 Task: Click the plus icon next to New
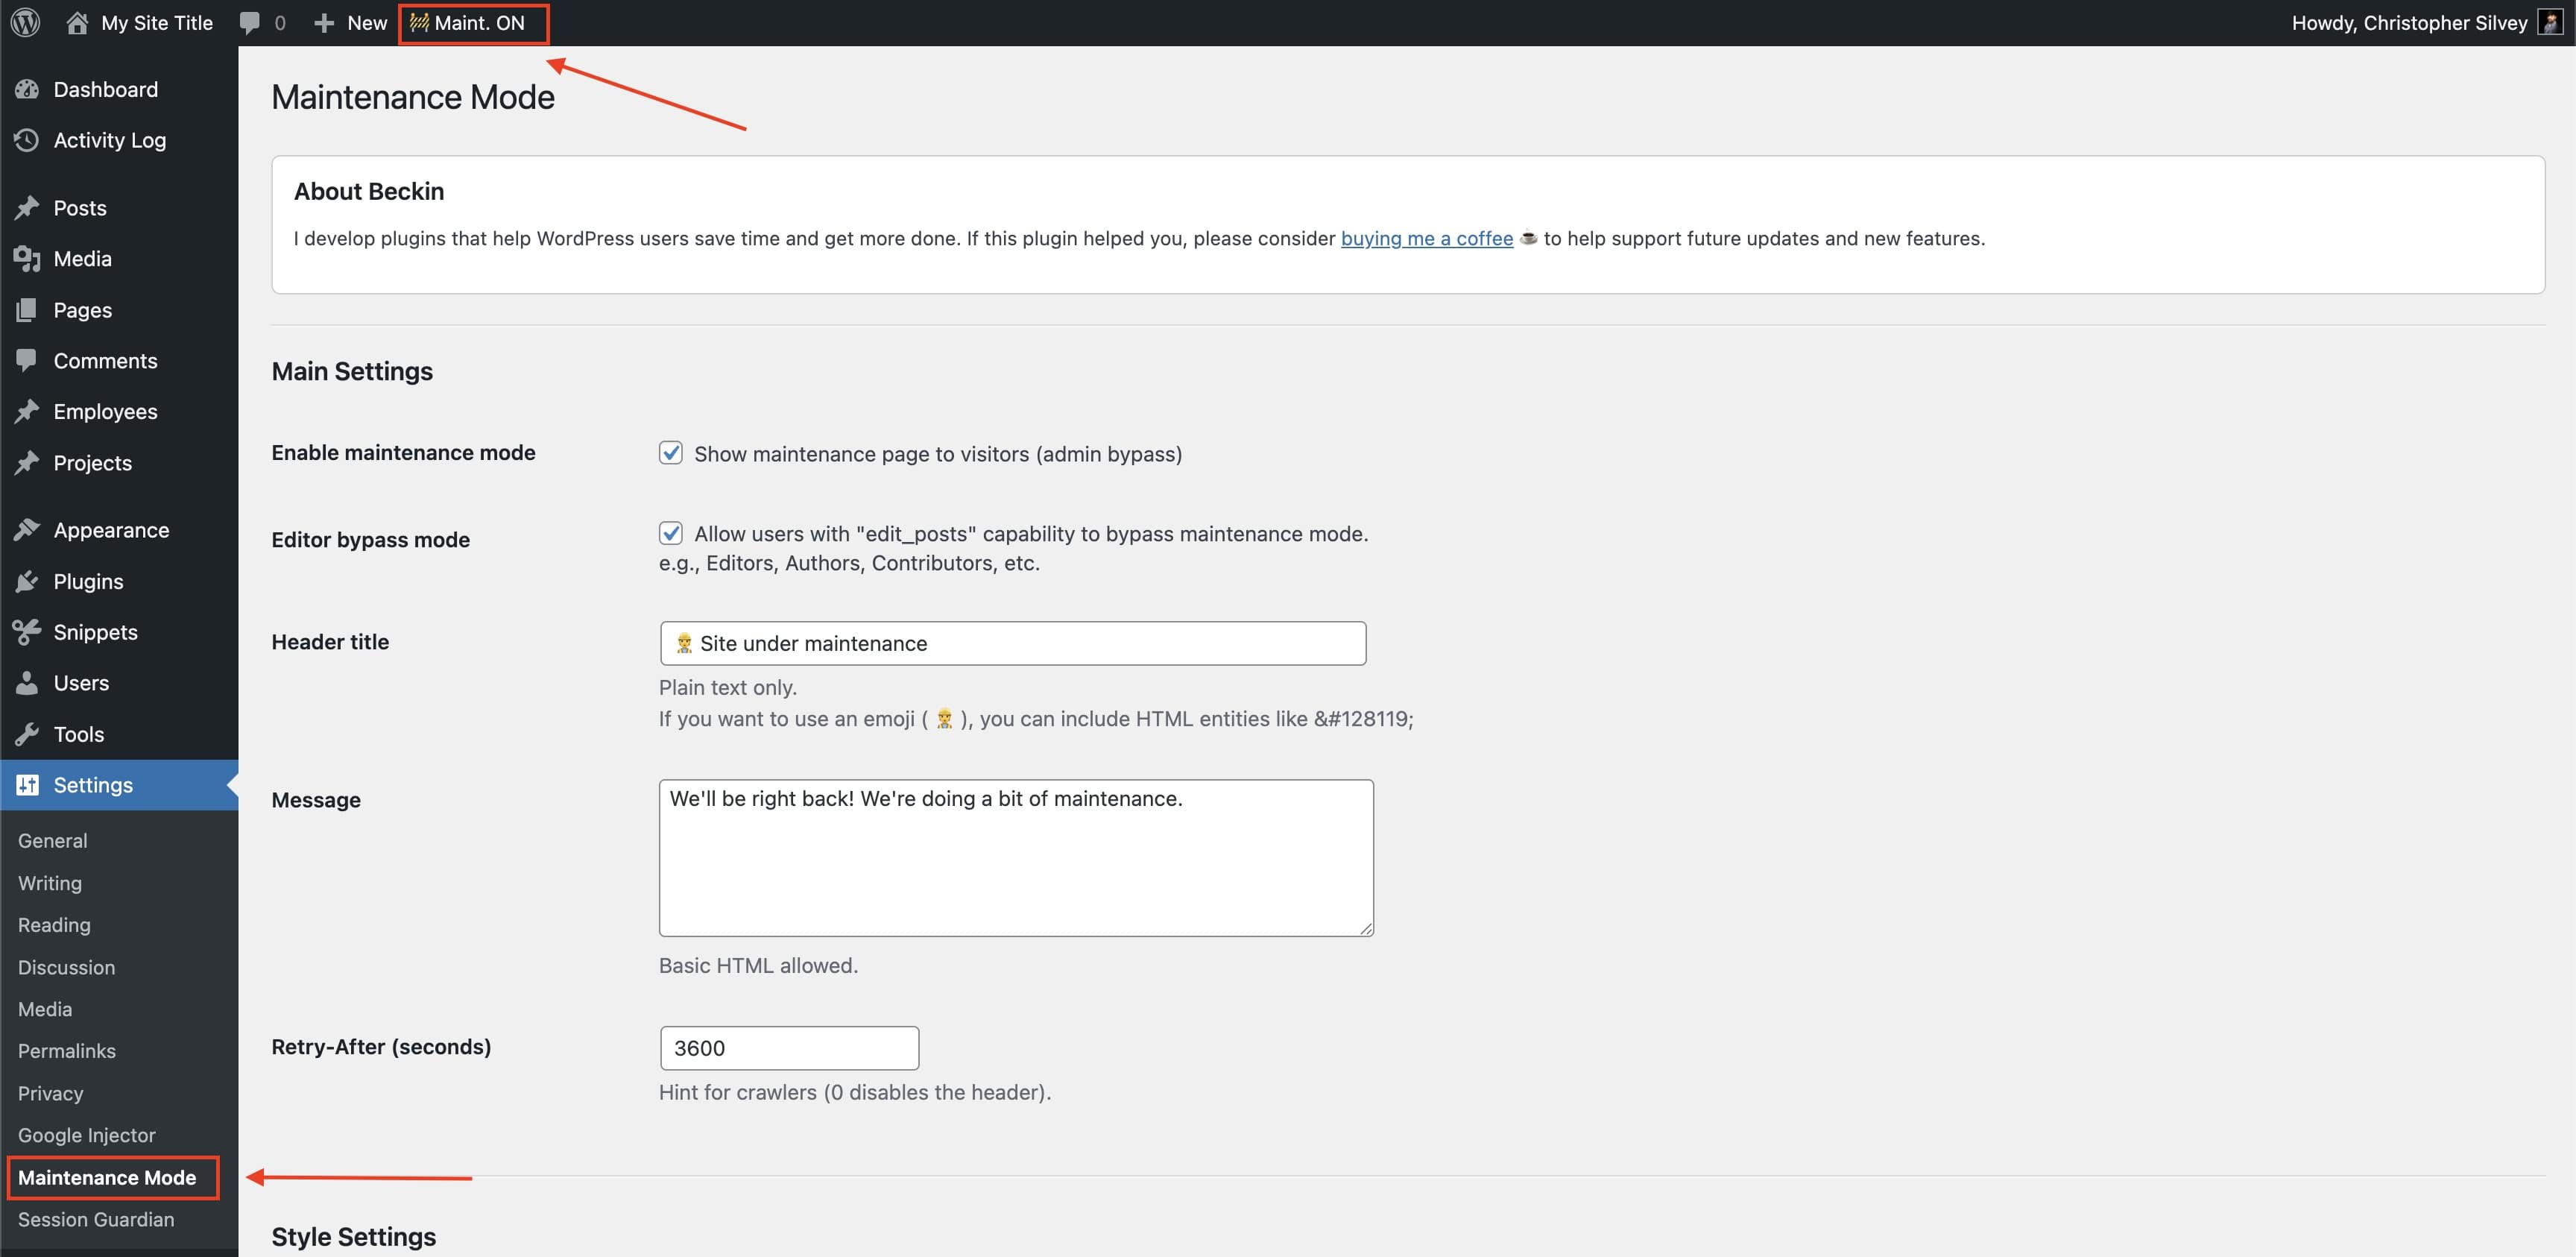pos(324,22)
